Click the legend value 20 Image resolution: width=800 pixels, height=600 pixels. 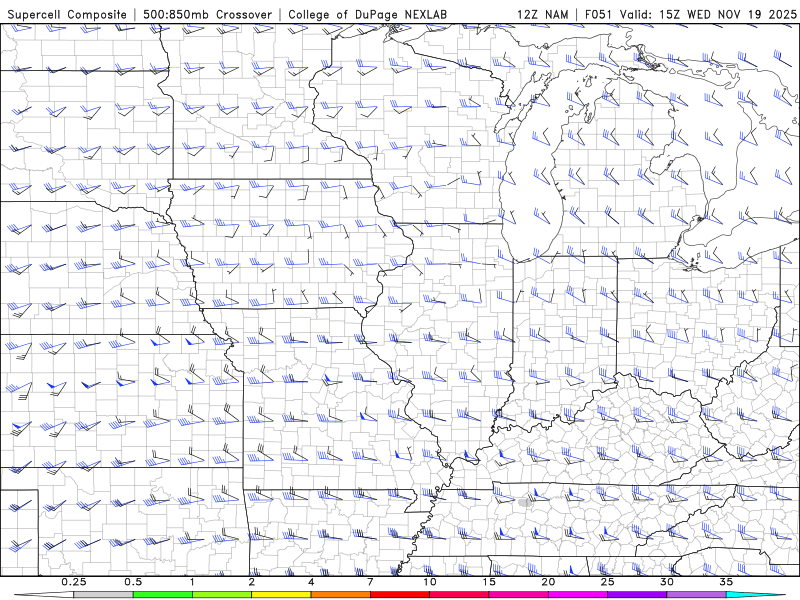(x=548, y=582)
